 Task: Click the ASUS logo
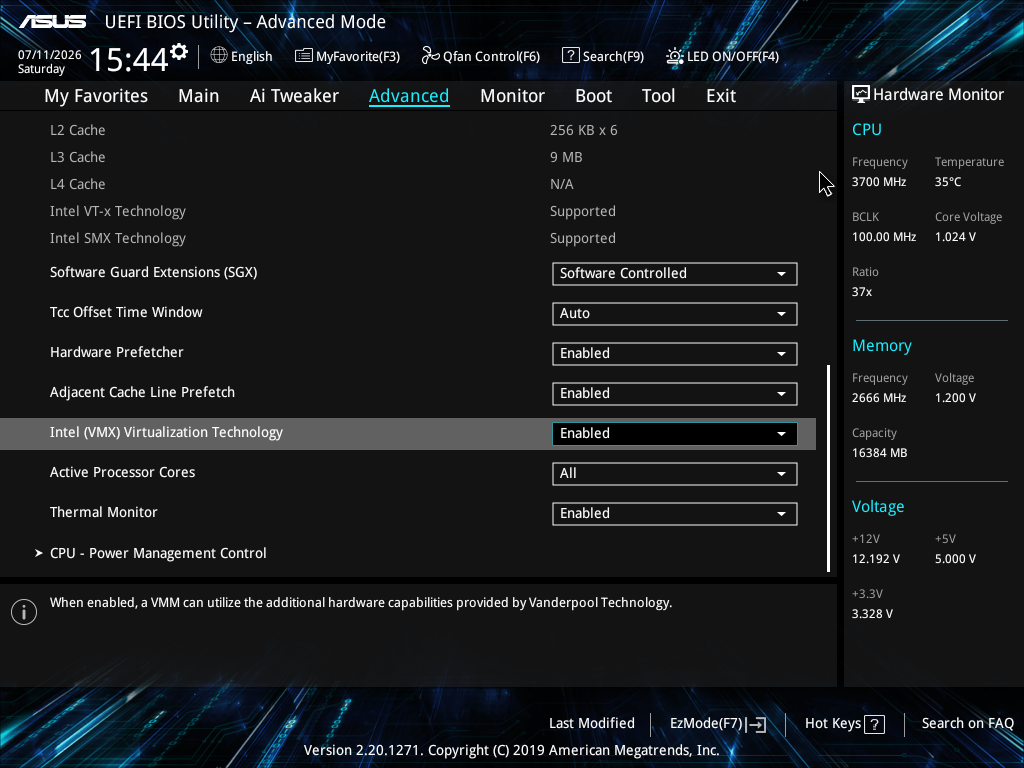pos(52,22)
